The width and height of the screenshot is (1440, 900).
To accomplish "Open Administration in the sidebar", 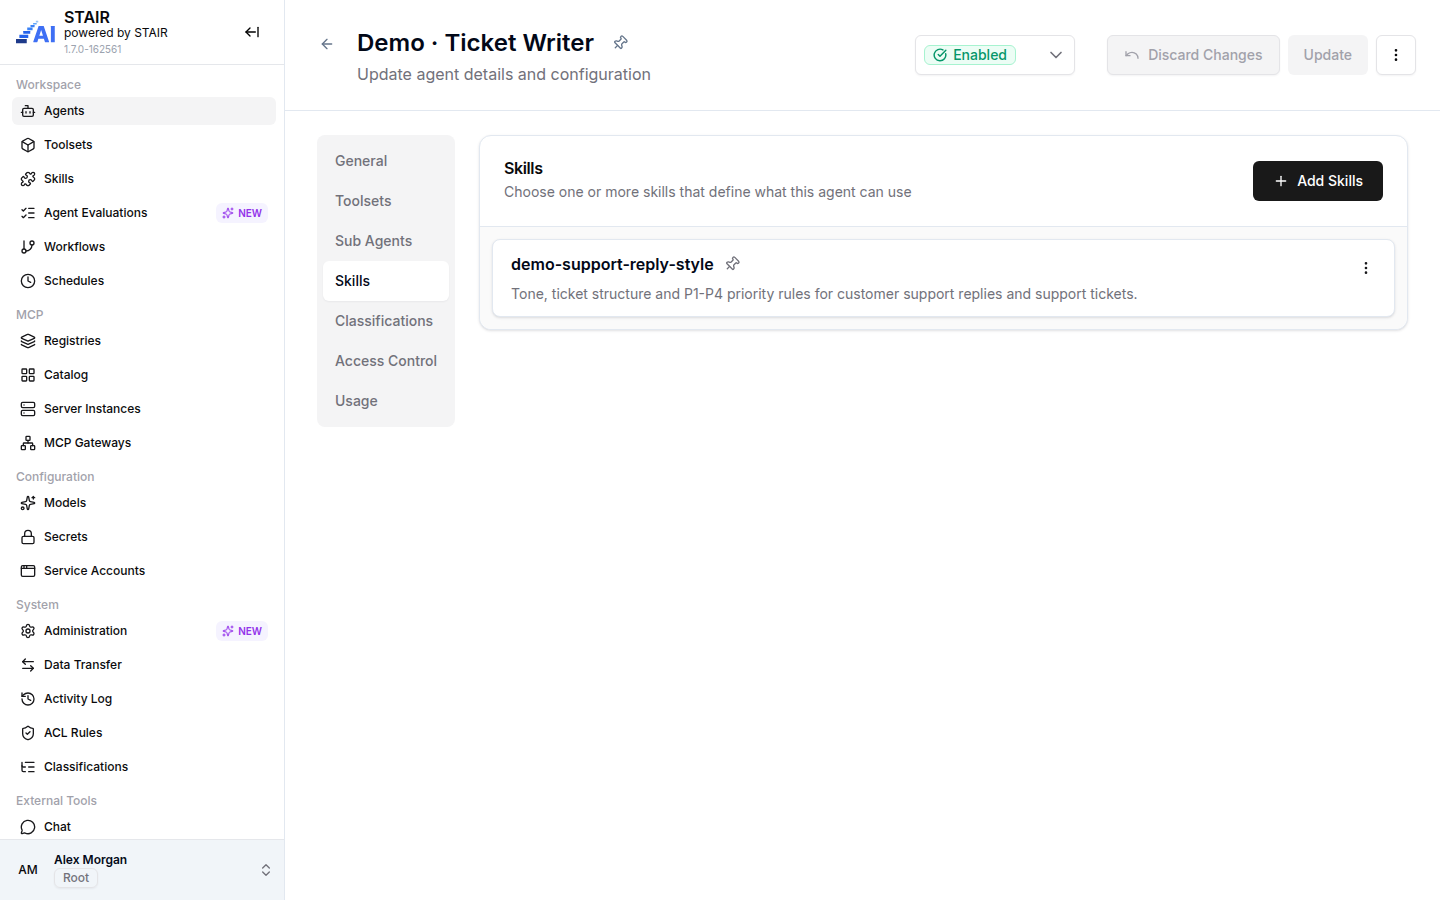I will point(144,631).
